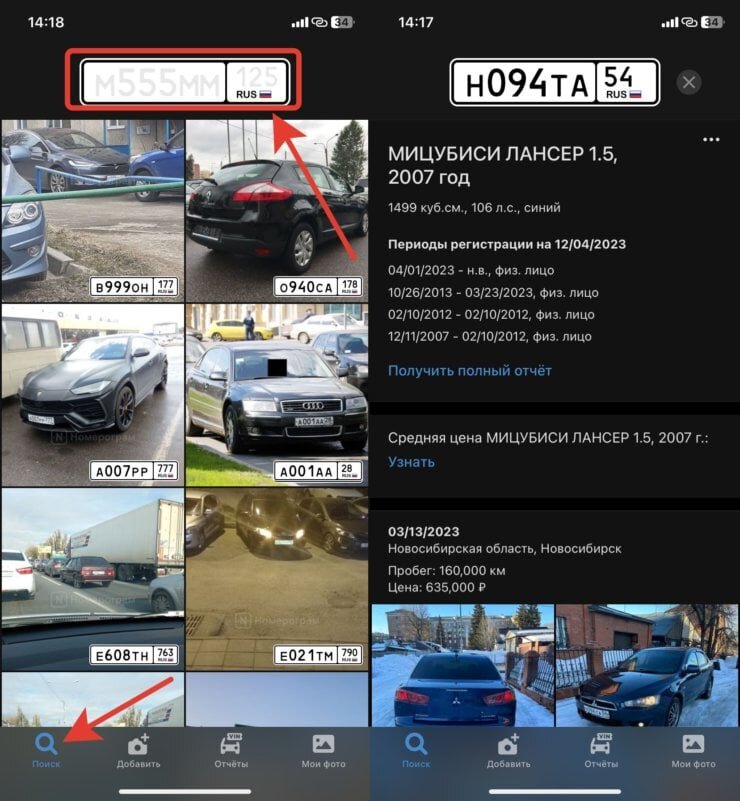Open the three-dots more options menu
Viewport: 740px width, 801px height.
[711, 139]
